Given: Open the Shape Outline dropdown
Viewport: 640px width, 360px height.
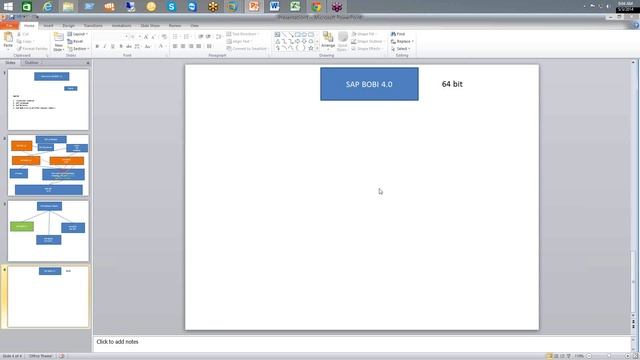Looking at the screenshot, I should tap(367, 41).
